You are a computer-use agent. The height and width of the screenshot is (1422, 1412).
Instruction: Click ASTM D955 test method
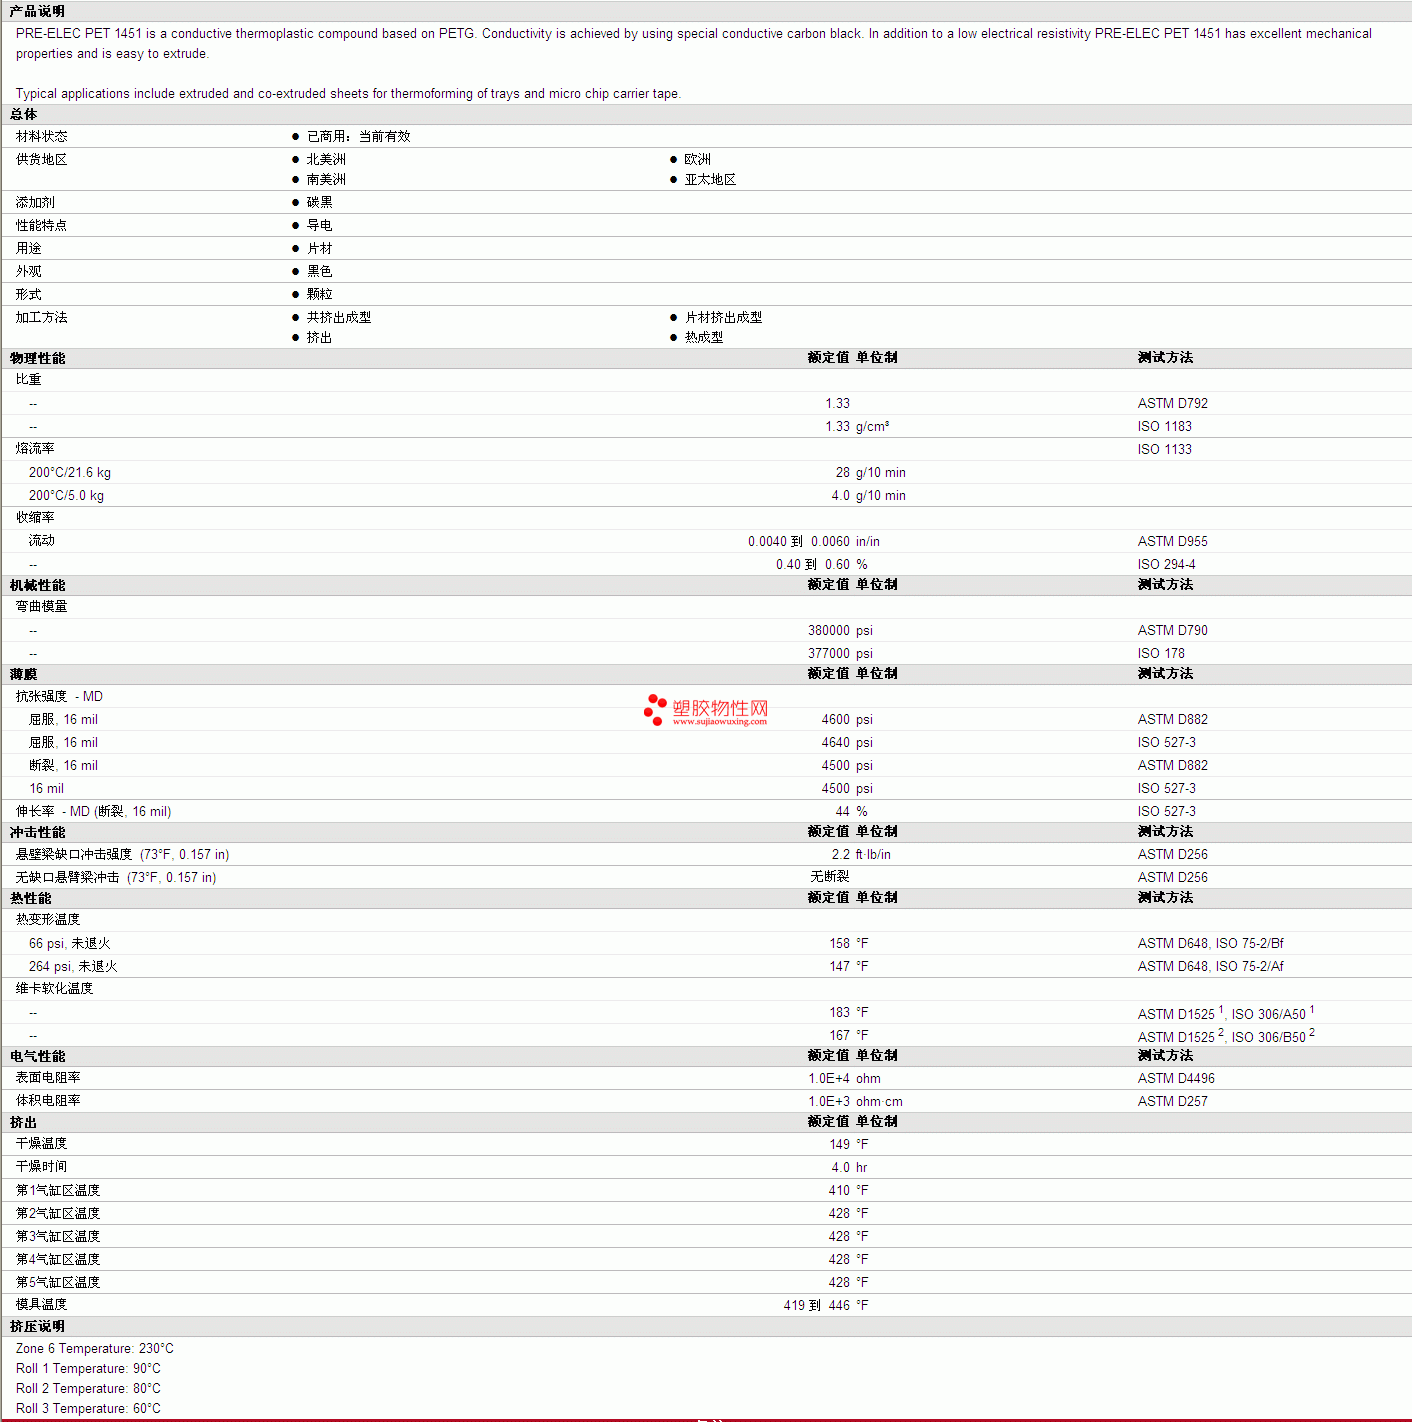pyautogui.click(x=1173, y=541)
